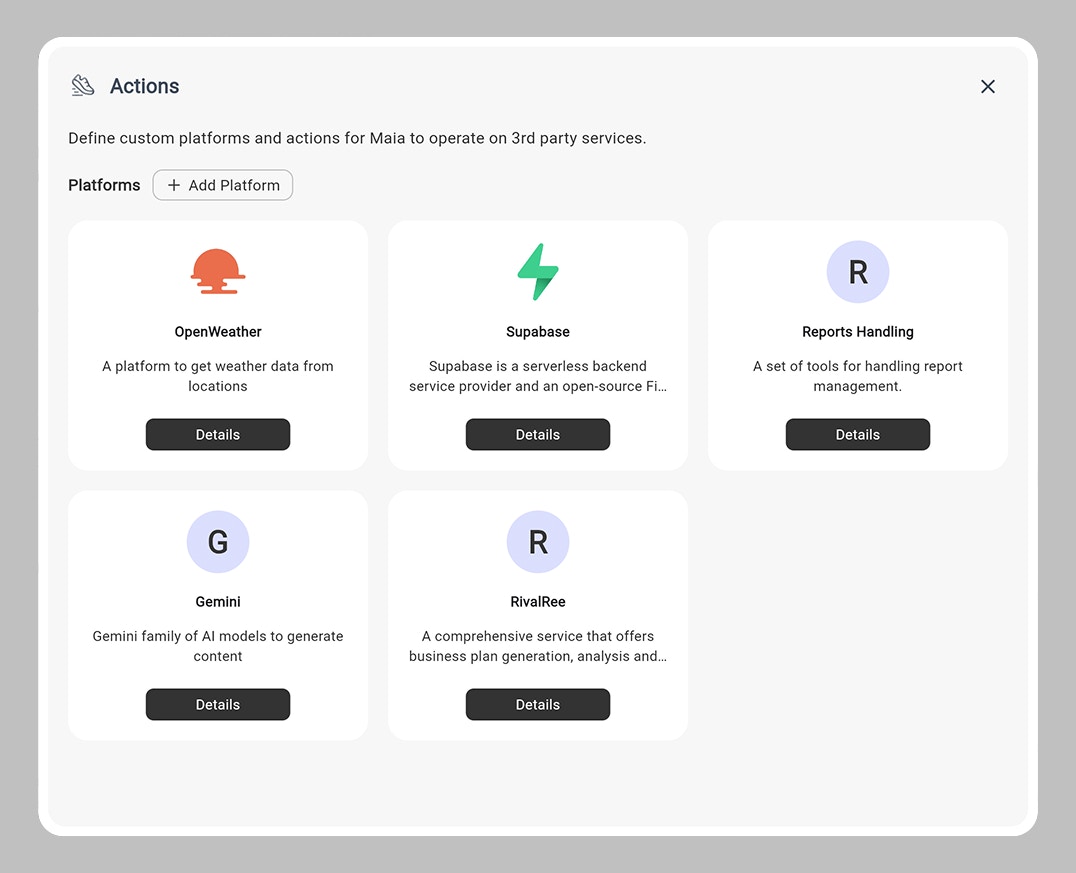View details of RivalRee
Image resolution: width=1076 pixels, height=873 pixels.
538,704
